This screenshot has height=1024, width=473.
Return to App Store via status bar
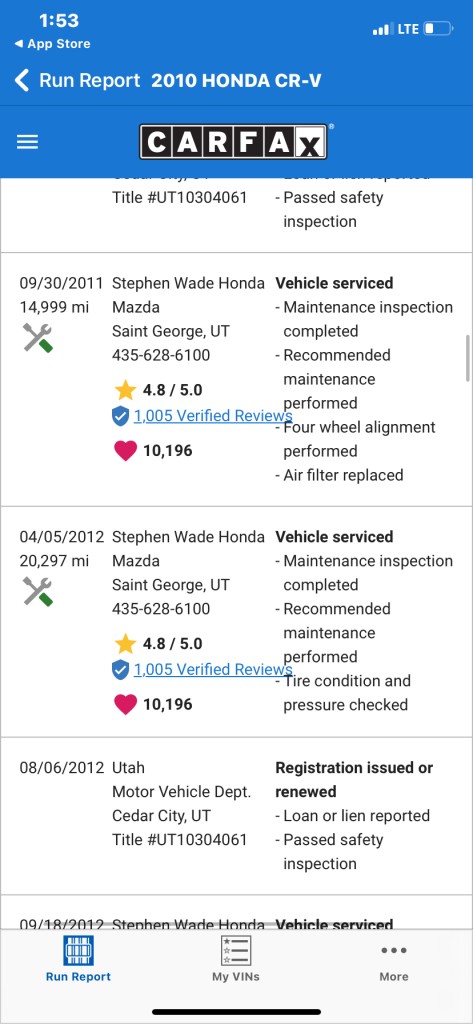[52, 44]
